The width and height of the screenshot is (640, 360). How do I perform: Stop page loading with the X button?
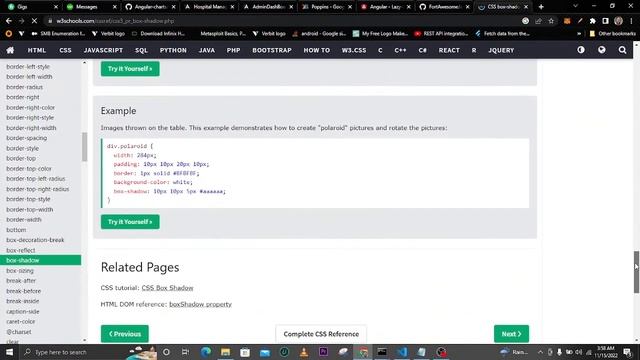click(x=34, y=21)
